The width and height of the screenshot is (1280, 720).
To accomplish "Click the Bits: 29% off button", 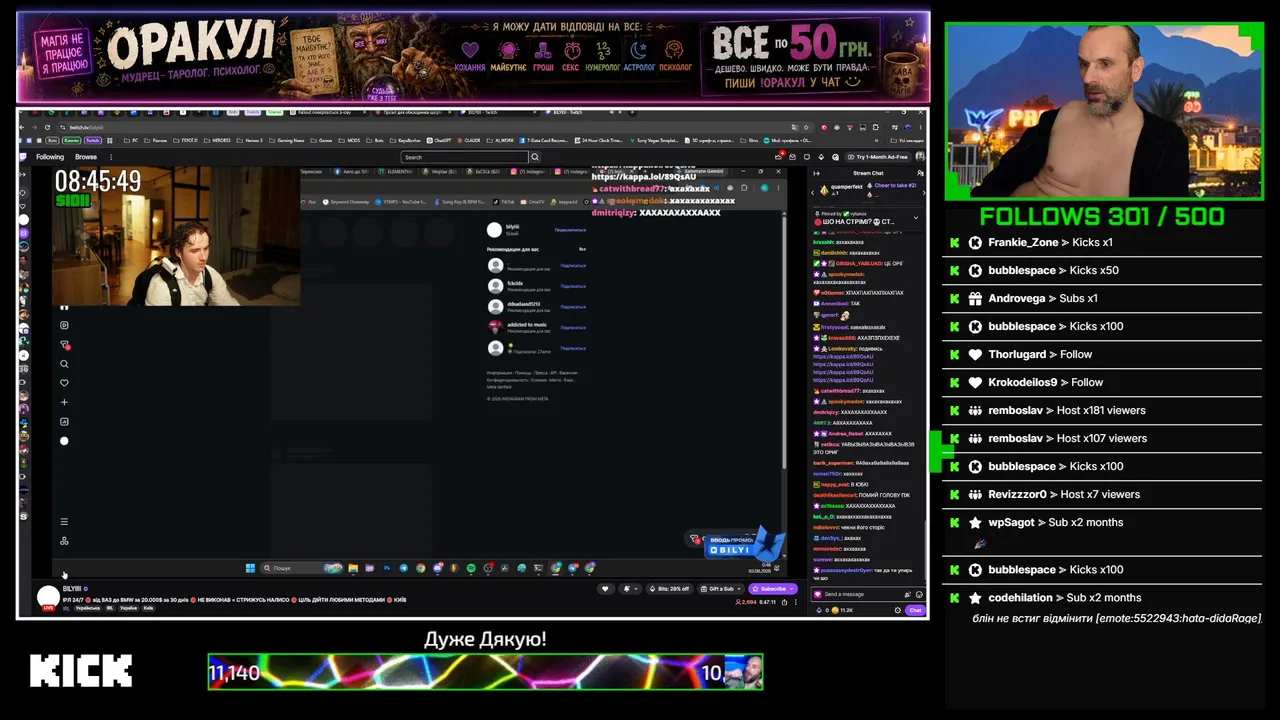I will pyautogui.click(x=670, y=589).
